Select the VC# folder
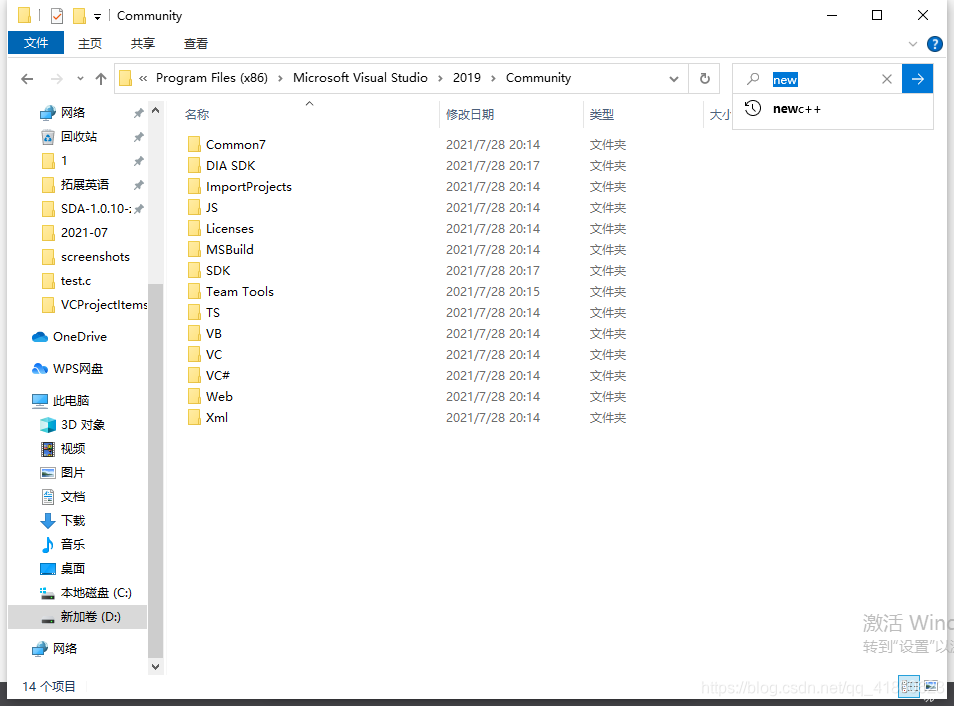 209,376
